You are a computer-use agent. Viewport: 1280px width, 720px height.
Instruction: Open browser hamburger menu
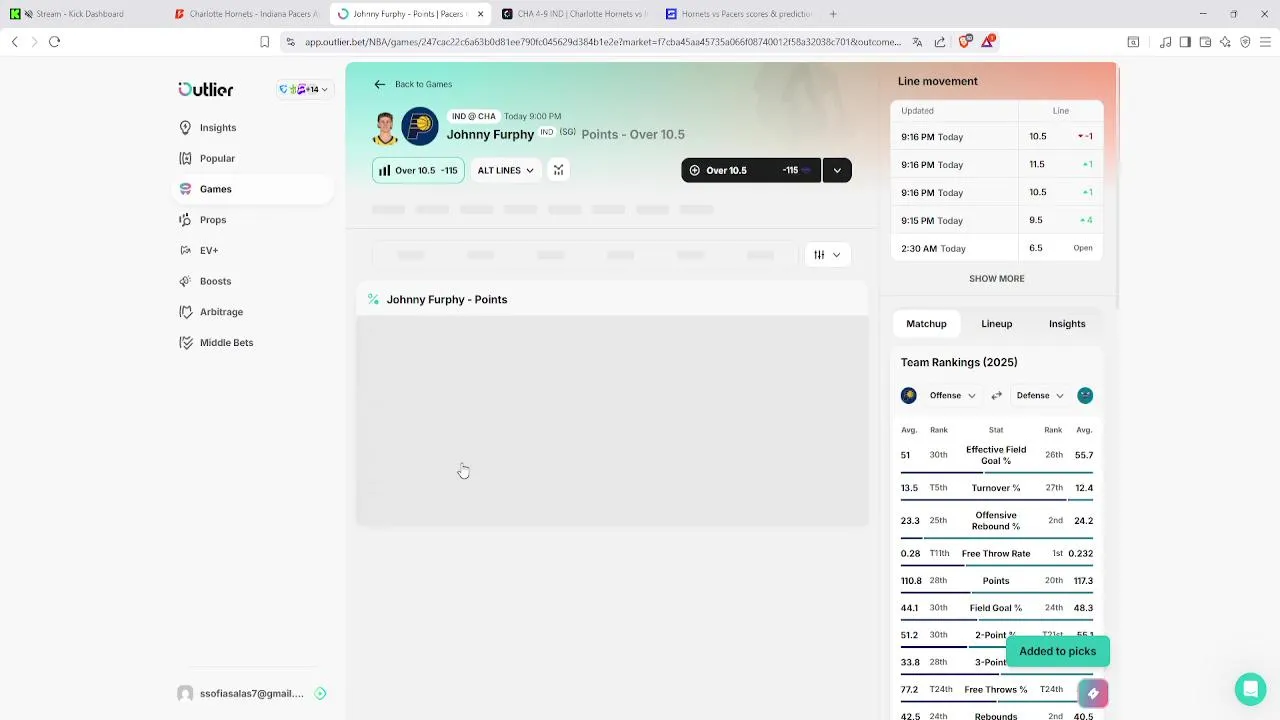tap(1265, 42)
